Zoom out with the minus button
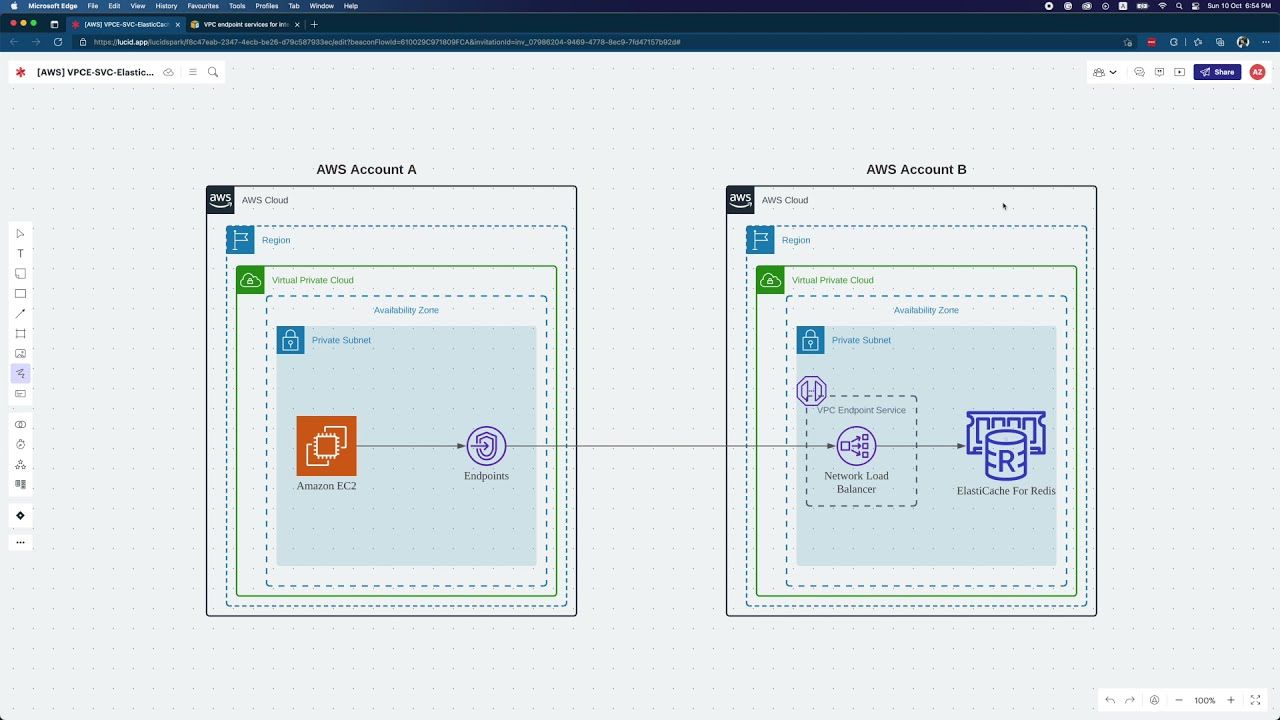 coord(1179,700)
